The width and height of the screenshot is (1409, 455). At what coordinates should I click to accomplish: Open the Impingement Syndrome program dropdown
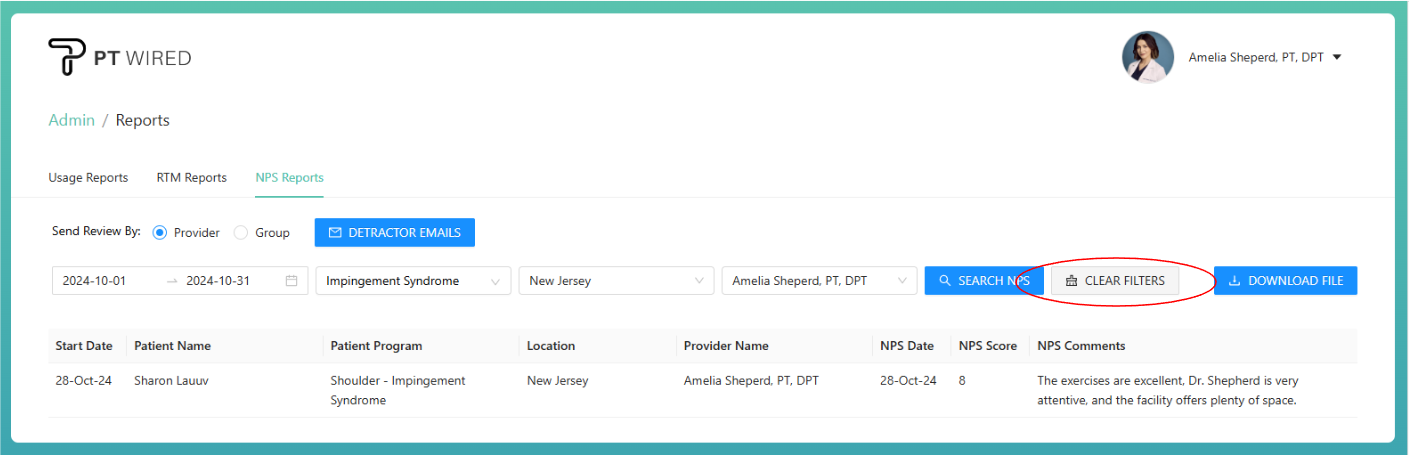(x=413, y=281)
